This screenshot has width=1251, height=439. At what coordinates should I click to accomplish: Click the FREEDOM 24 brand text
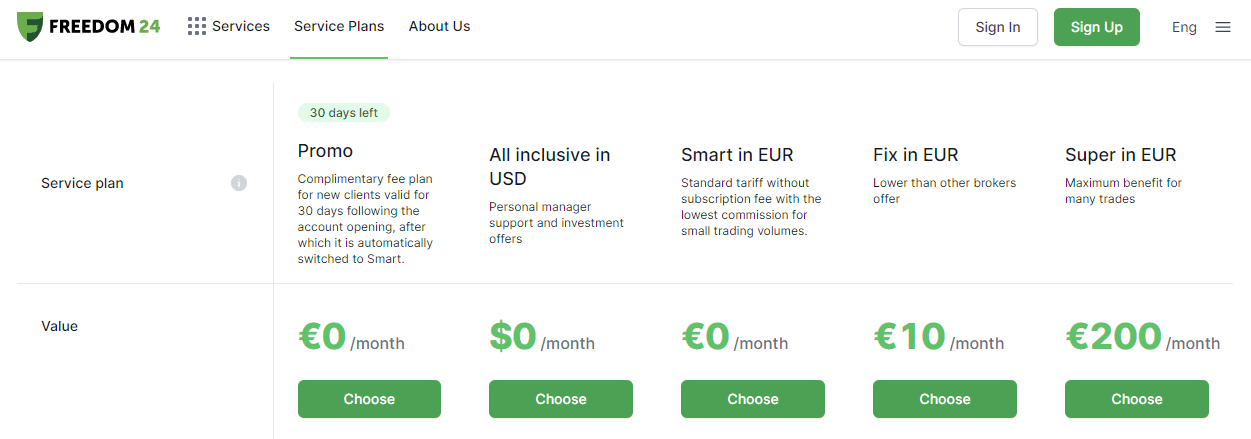pos(105,26)
